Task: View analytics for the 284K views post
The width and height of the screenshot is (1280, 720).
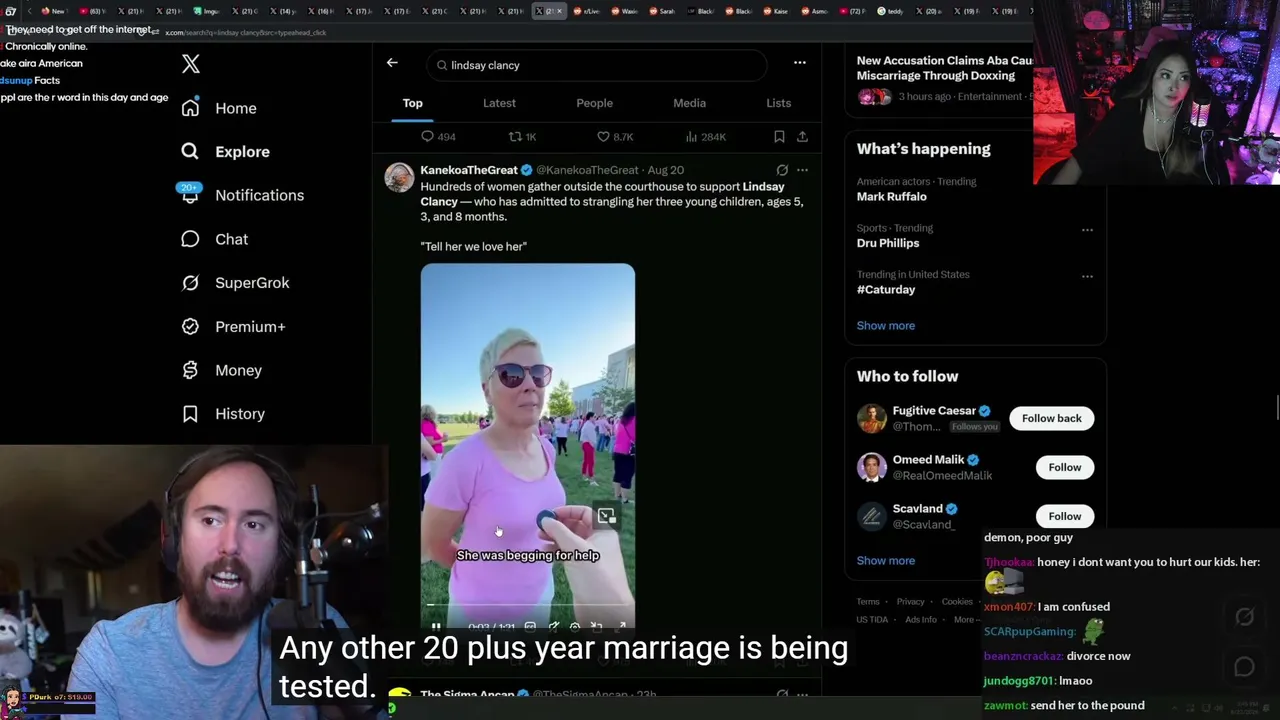Action: tap(706, 136)
